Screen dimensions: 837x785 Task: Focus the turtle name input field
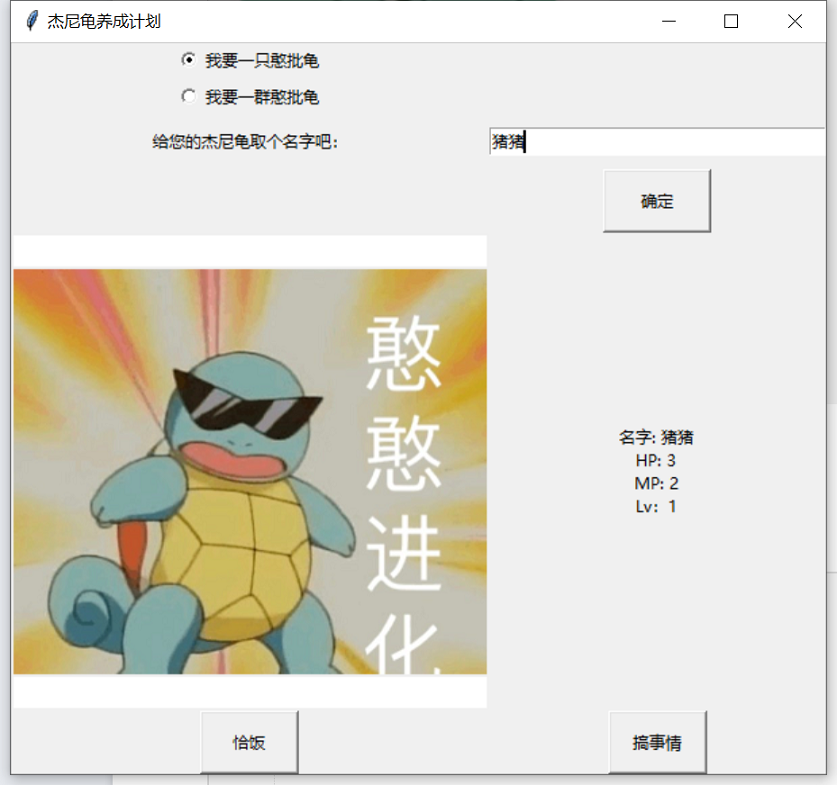[657, 142]
